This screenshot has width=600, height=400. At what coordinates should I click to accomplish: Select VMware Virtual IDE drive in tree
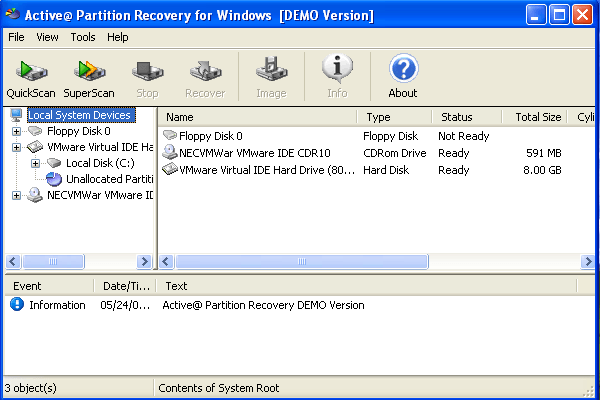[100, 147]
